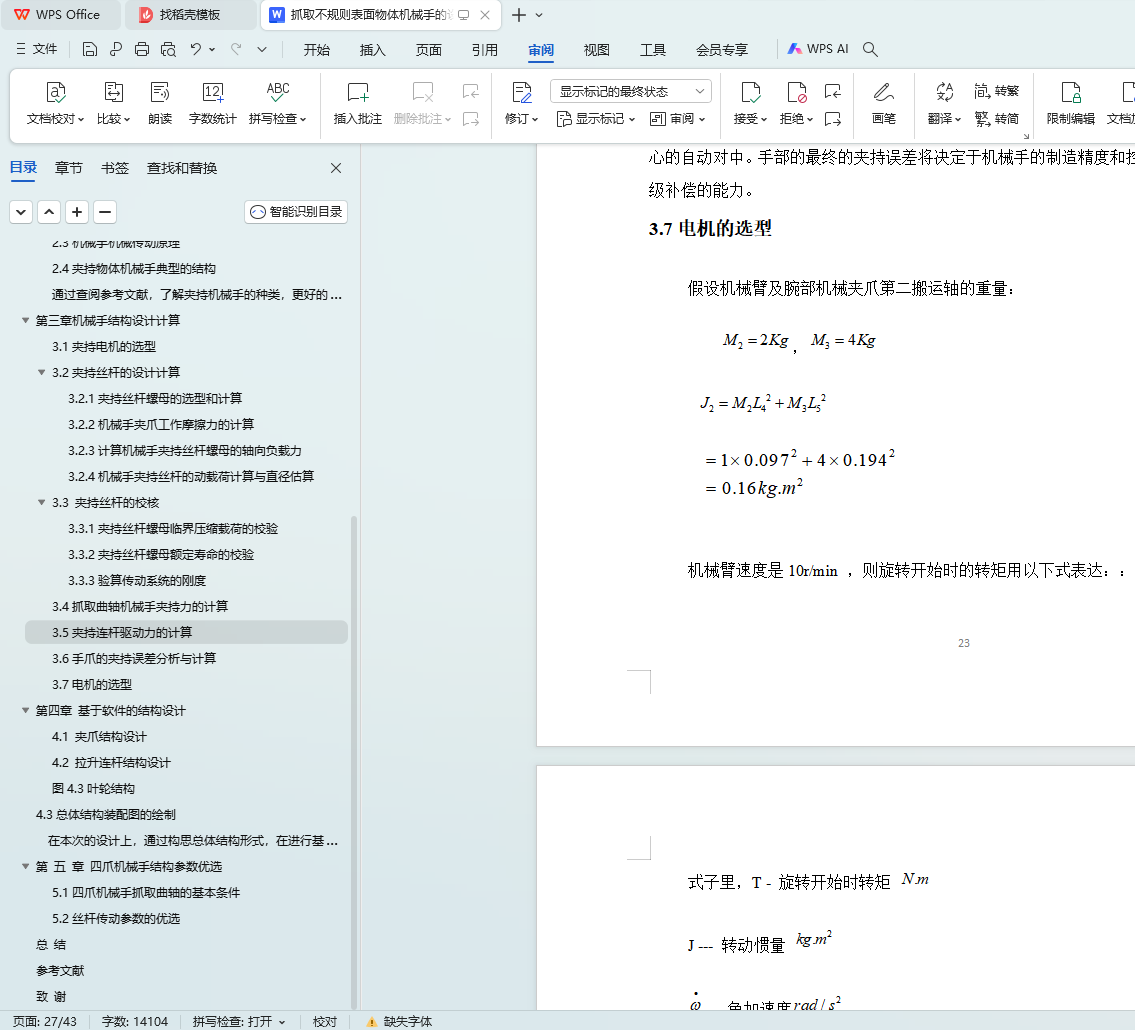Click the expand-down arrow outline button
This screenshot has height=1030, width=1135.
(21, 212)
